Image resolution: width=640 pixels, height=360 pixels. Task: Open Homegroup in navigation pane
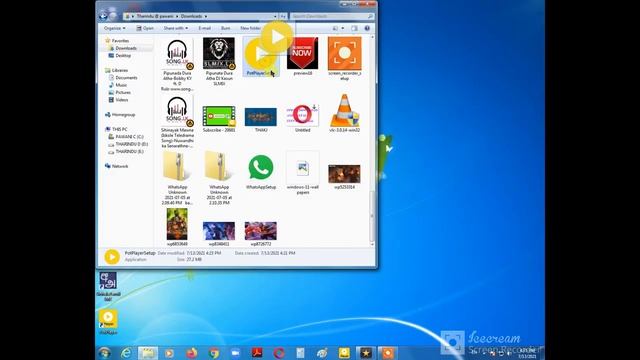[123, 115]
